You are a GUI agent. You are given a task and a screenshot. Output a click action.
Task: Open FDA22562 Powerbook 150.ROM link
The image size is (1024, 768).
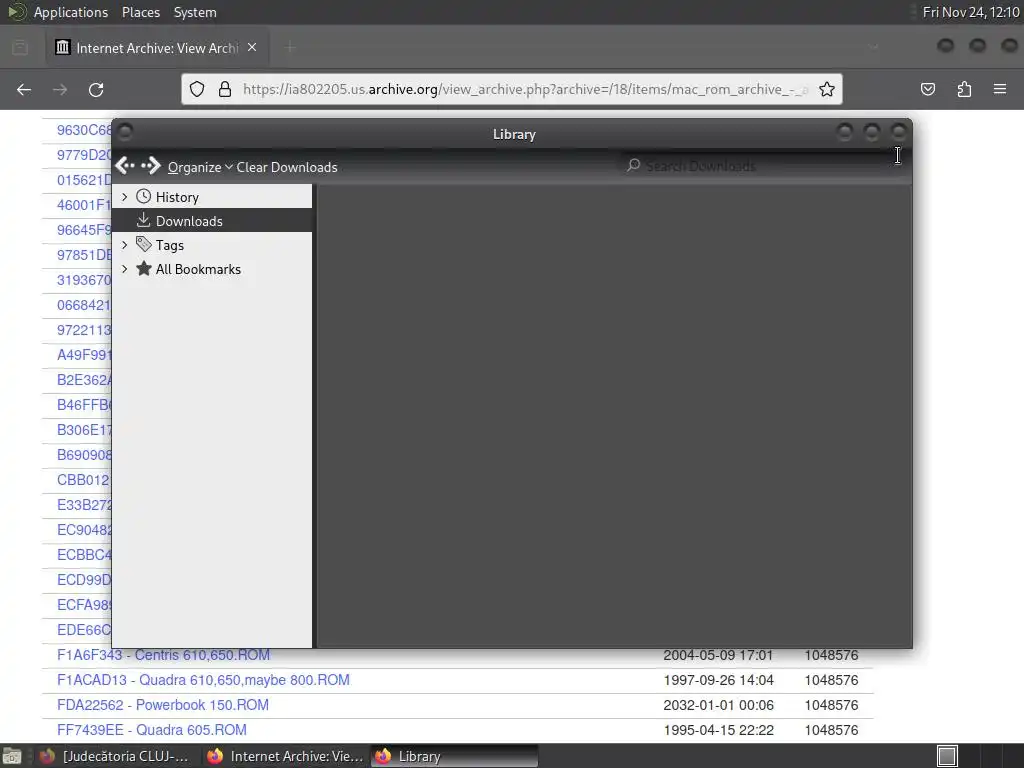click(163, 705)
